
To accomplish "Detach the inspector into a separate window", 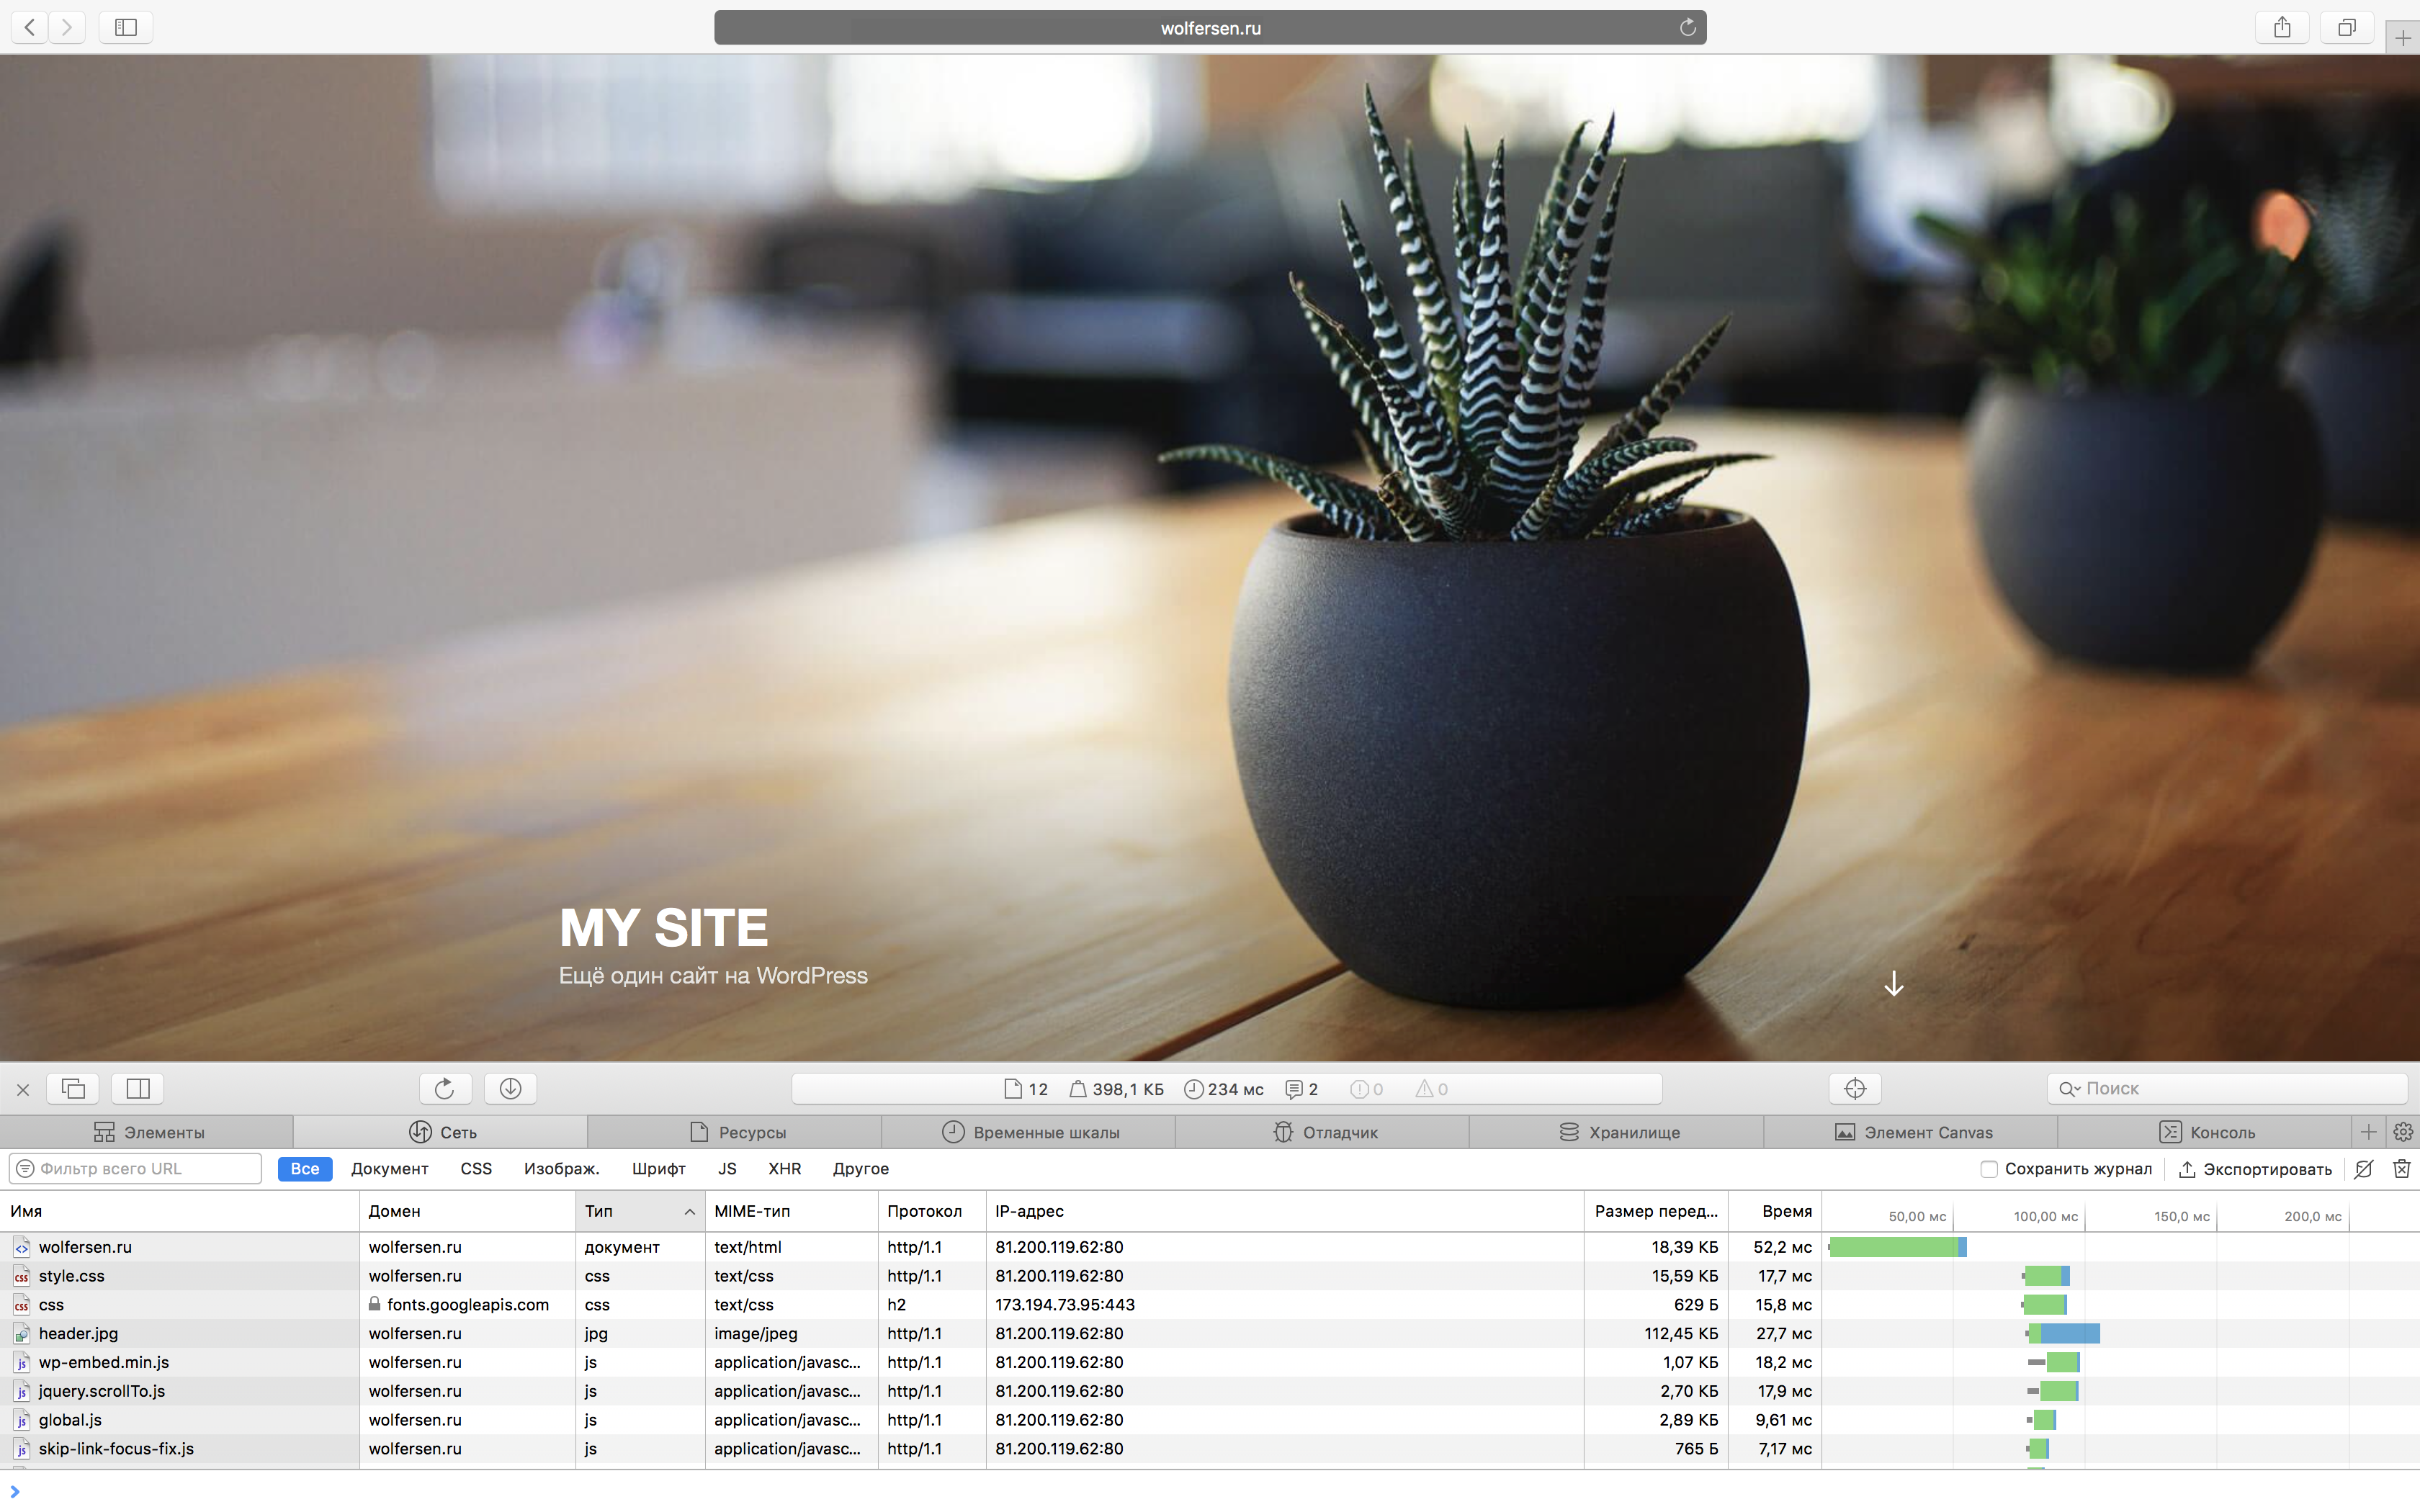I will click(73, 1088).
